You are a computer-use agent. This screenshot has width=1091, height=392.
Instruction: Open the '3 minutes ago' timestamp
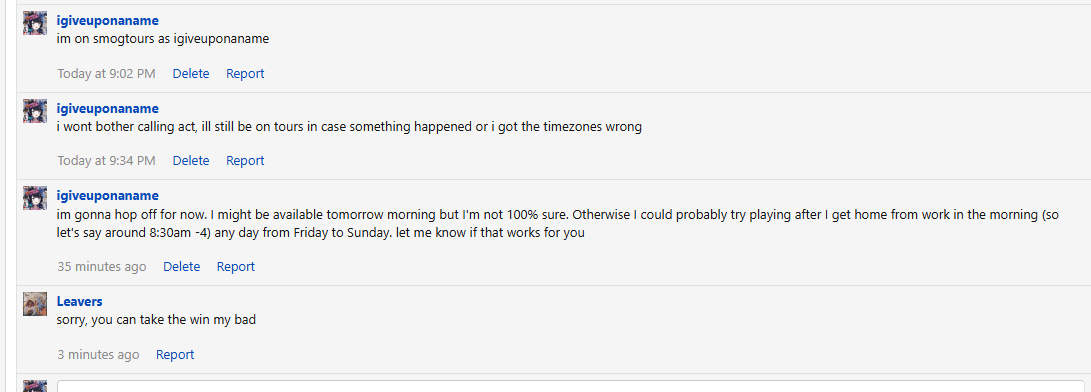tap(98, 354)
